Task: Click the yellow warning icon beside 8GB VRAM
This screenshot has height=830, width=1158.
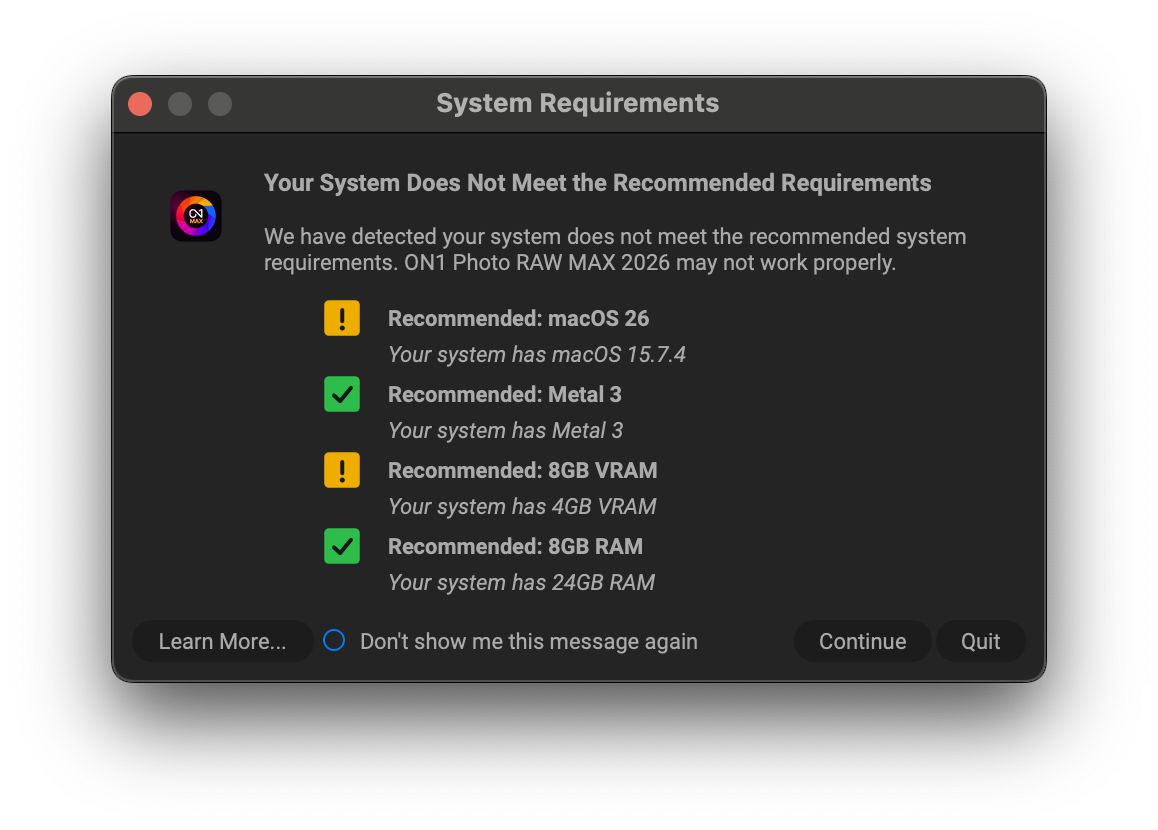Action: click(342, 470)
